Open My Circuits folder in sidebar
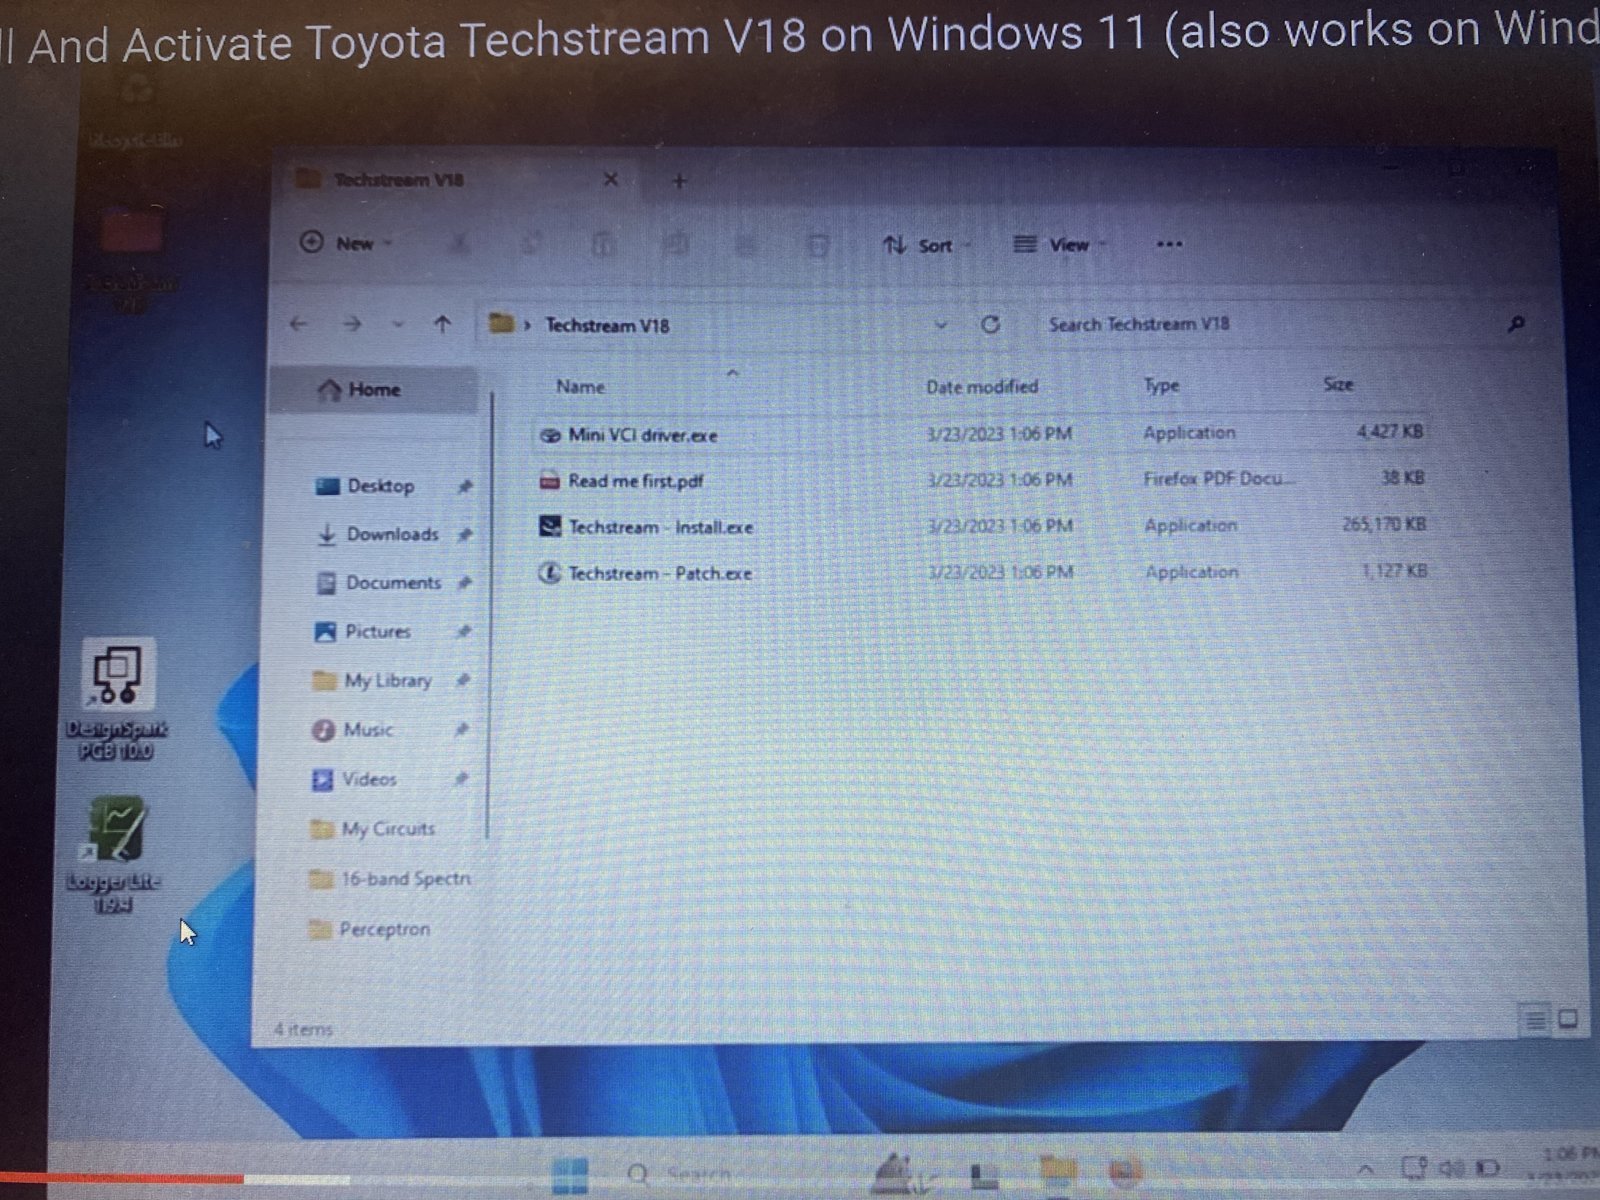 [388, 829]
